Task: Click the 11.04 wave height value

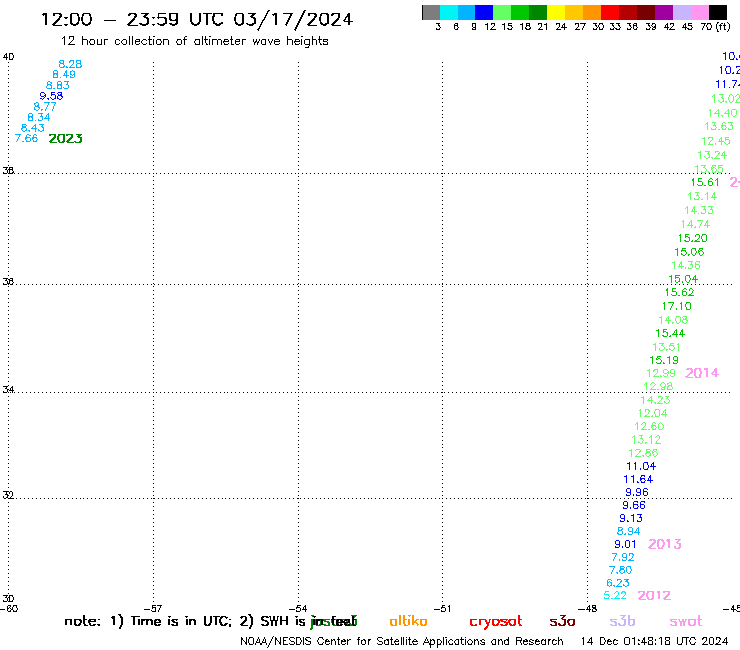Action: point(641,466)
